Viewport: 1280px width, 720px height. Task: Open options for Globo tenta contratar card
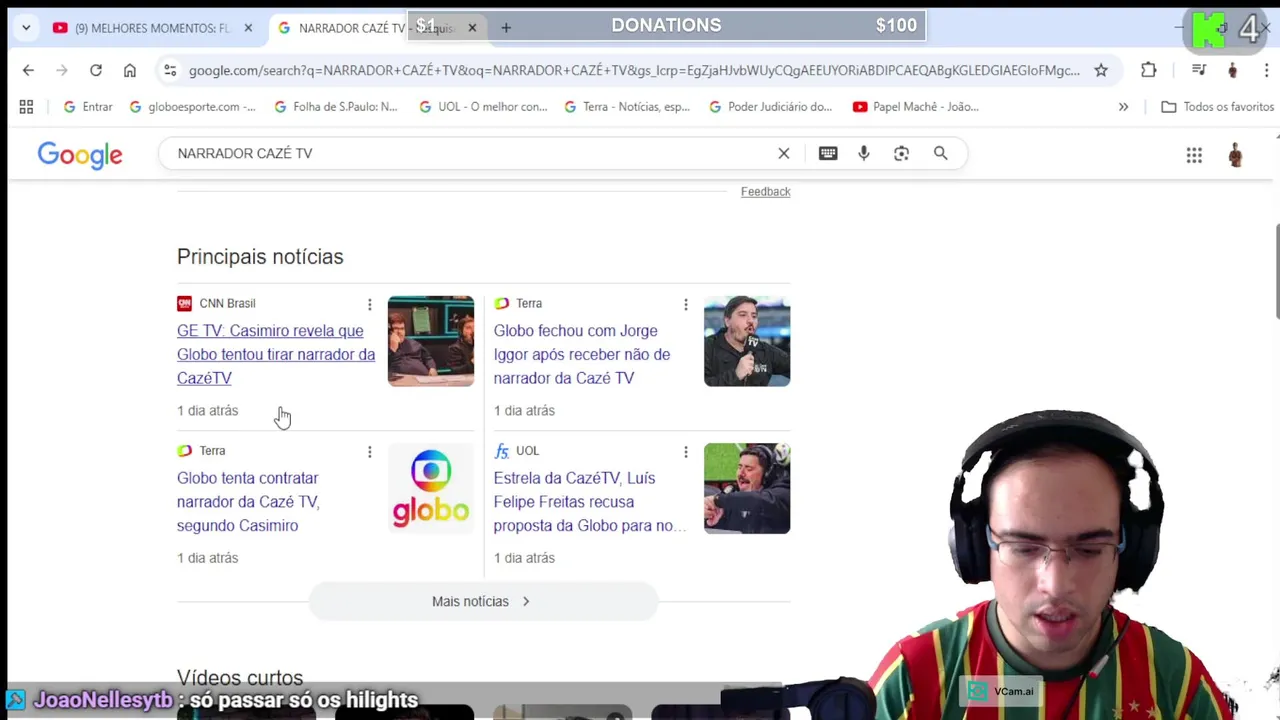click(369, 452)
